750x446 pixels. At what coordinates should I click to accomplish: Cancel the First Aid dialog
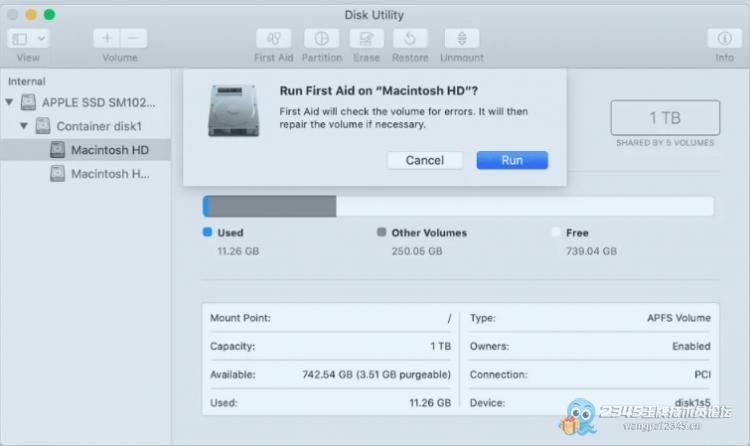(x=424, y=160)
